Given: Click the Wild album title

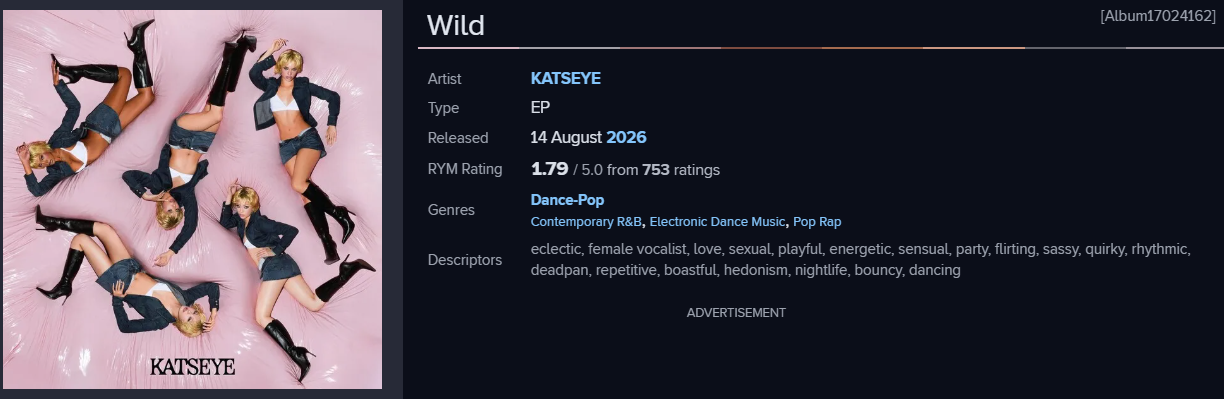Looking at the screenshot, I should 456,25.
